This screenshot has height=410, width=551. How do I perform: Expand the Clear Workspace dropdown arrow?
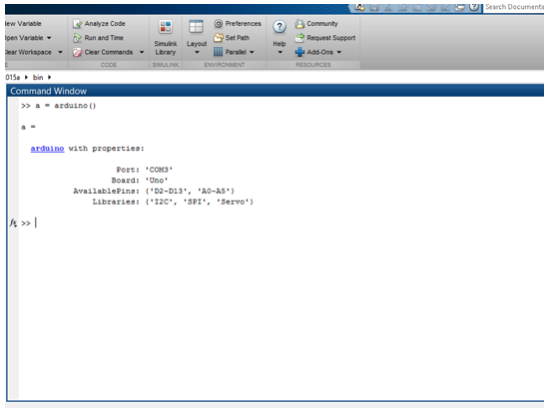[x=60, y=52]
